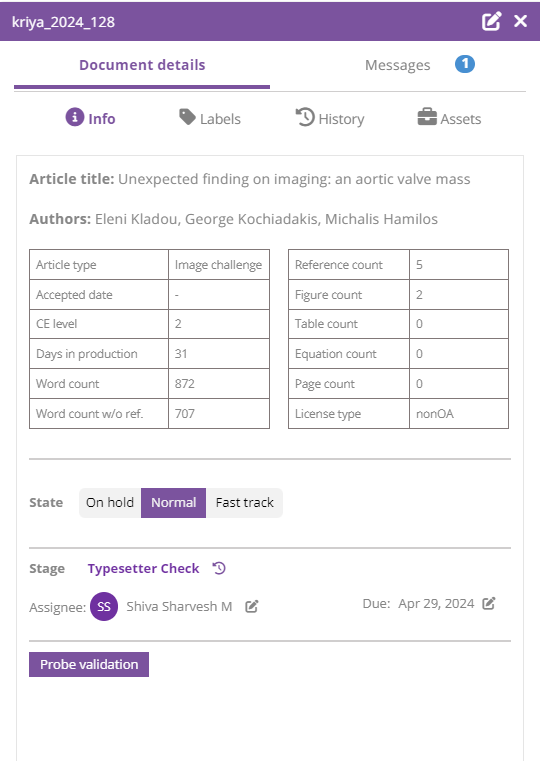540x761 pixels.
Task: Set state to On hold
Action: (x=110, y=503)
